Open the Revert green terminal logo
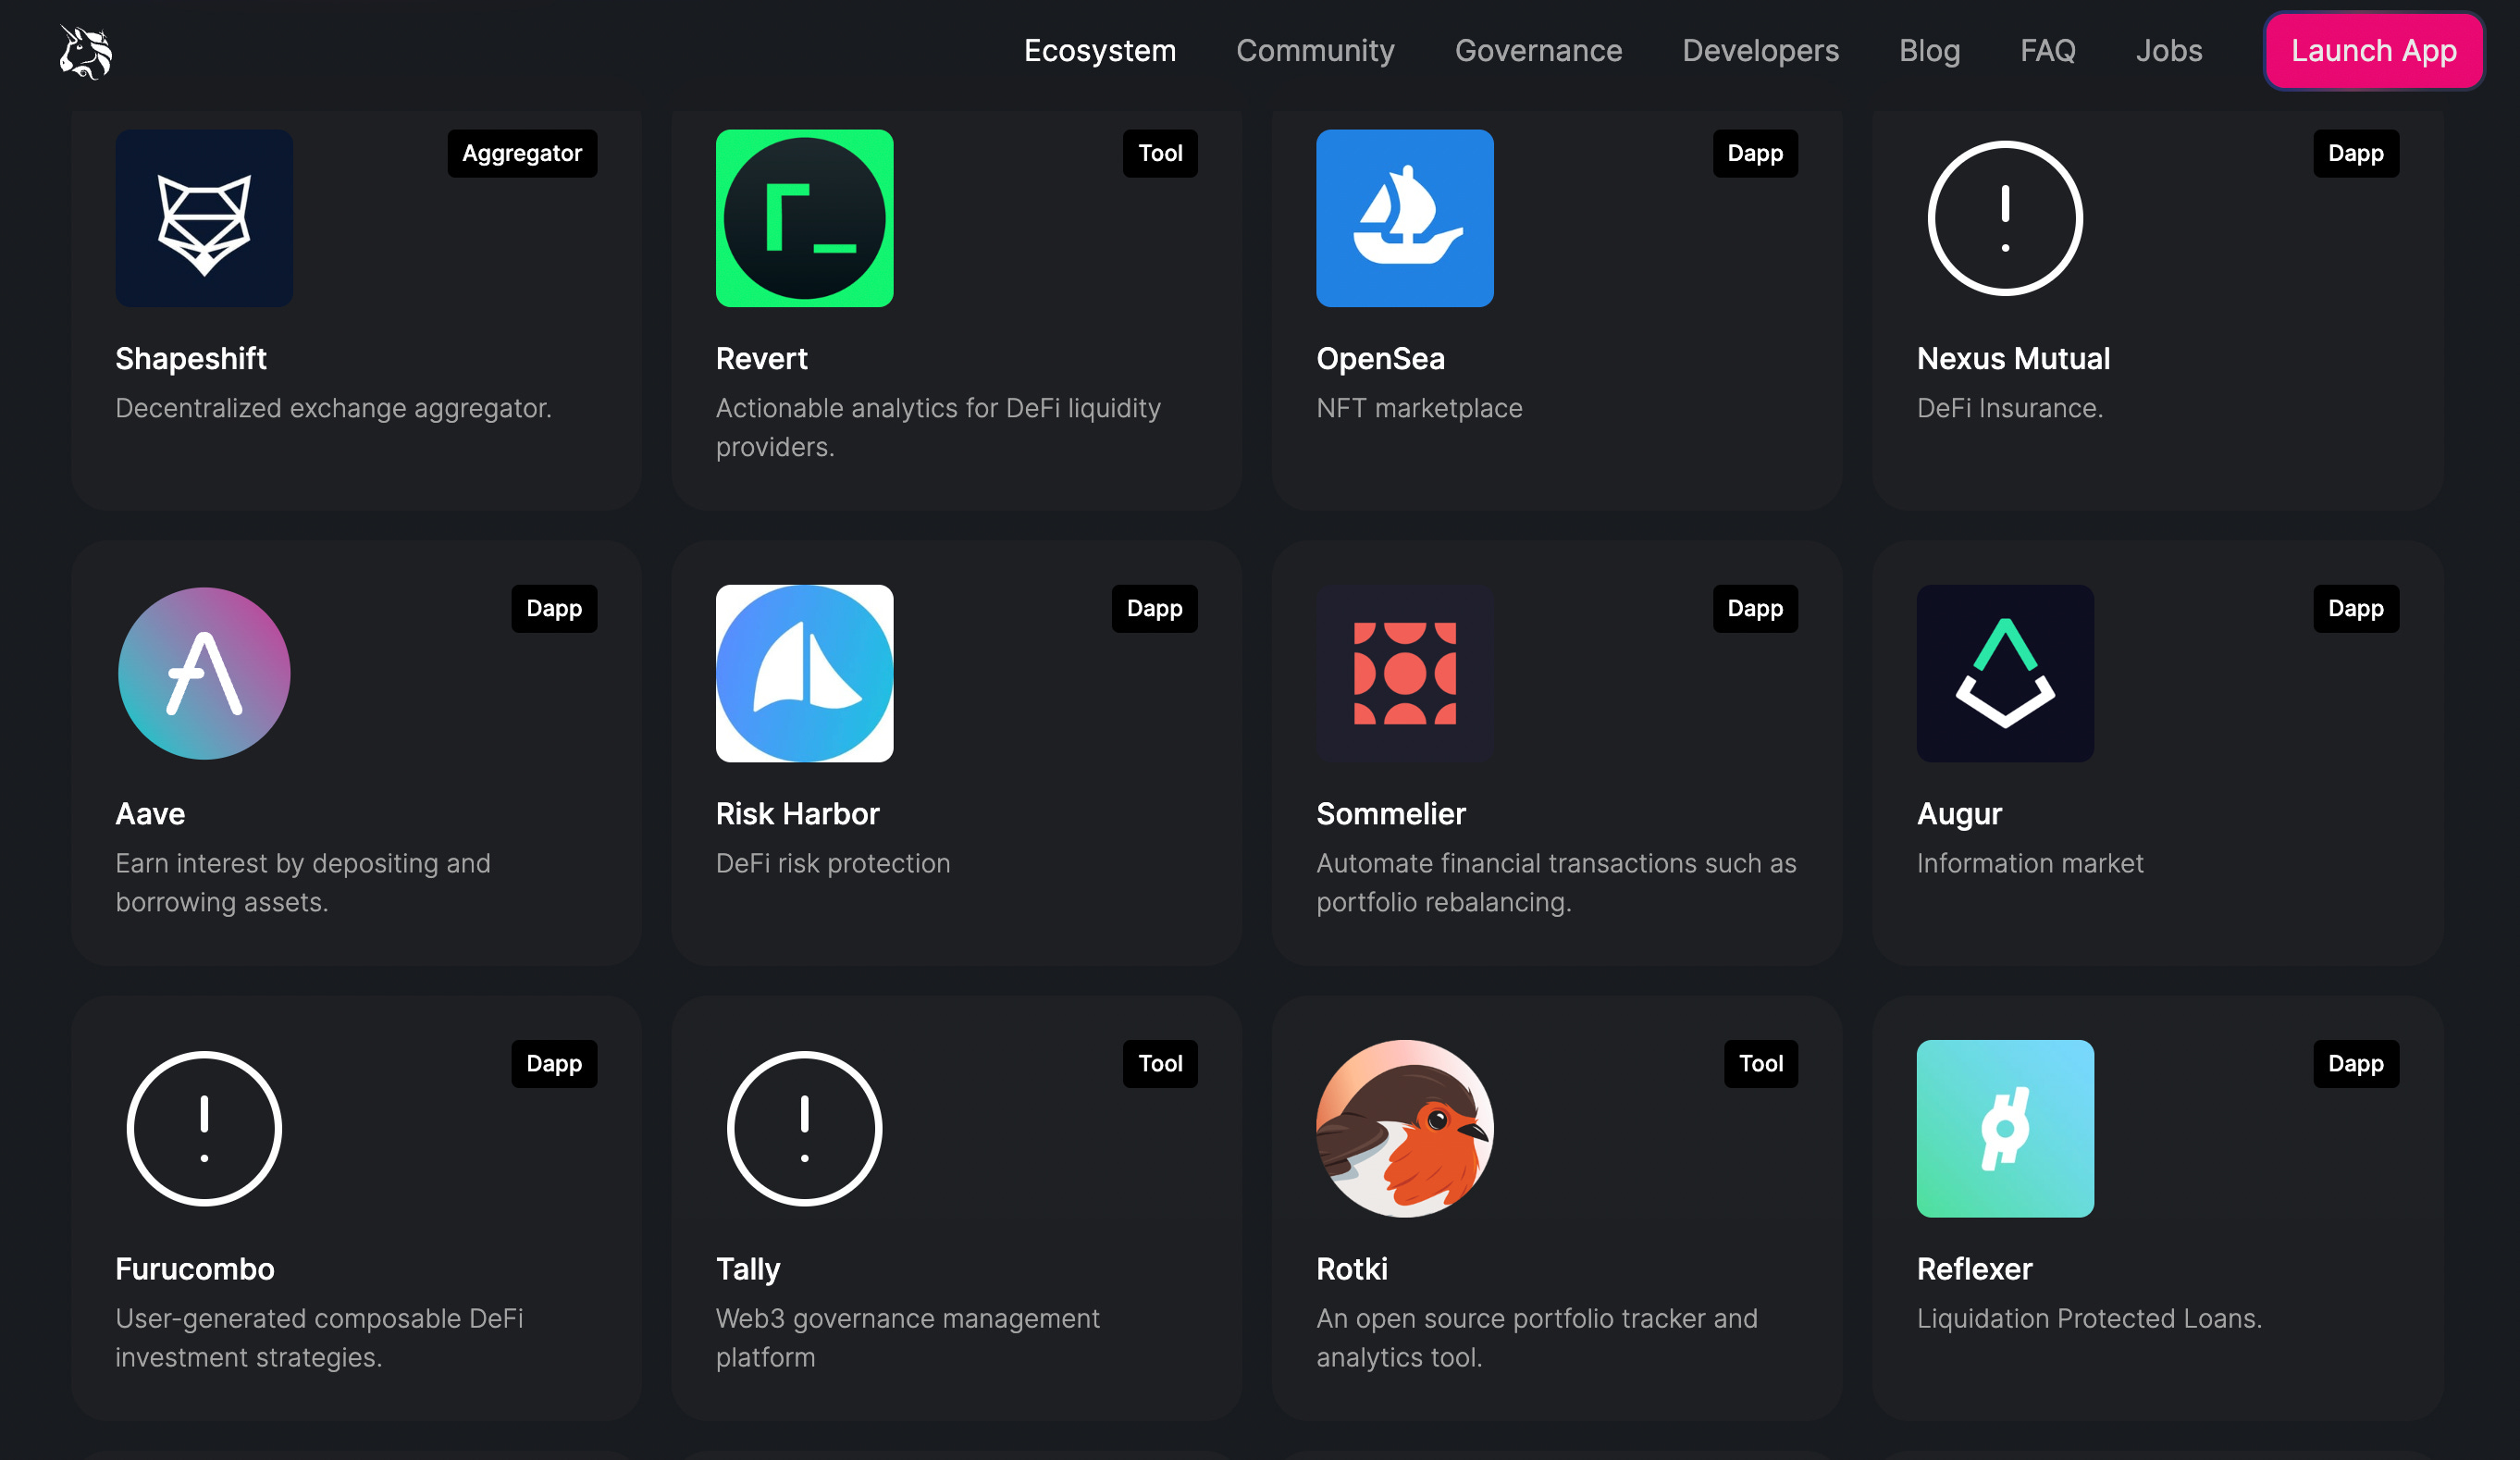This screenshot has width=2520, height=1460. coord(804,218)
